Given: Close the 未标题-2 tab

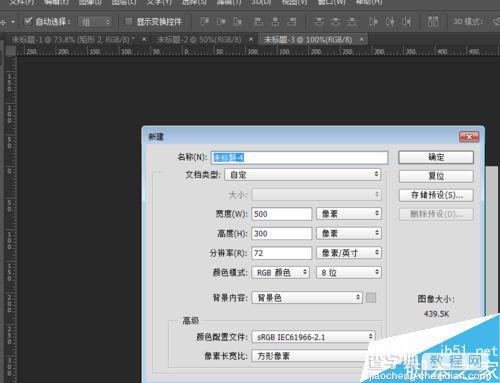Looking at the screenshot, I should tap(251, 39).
